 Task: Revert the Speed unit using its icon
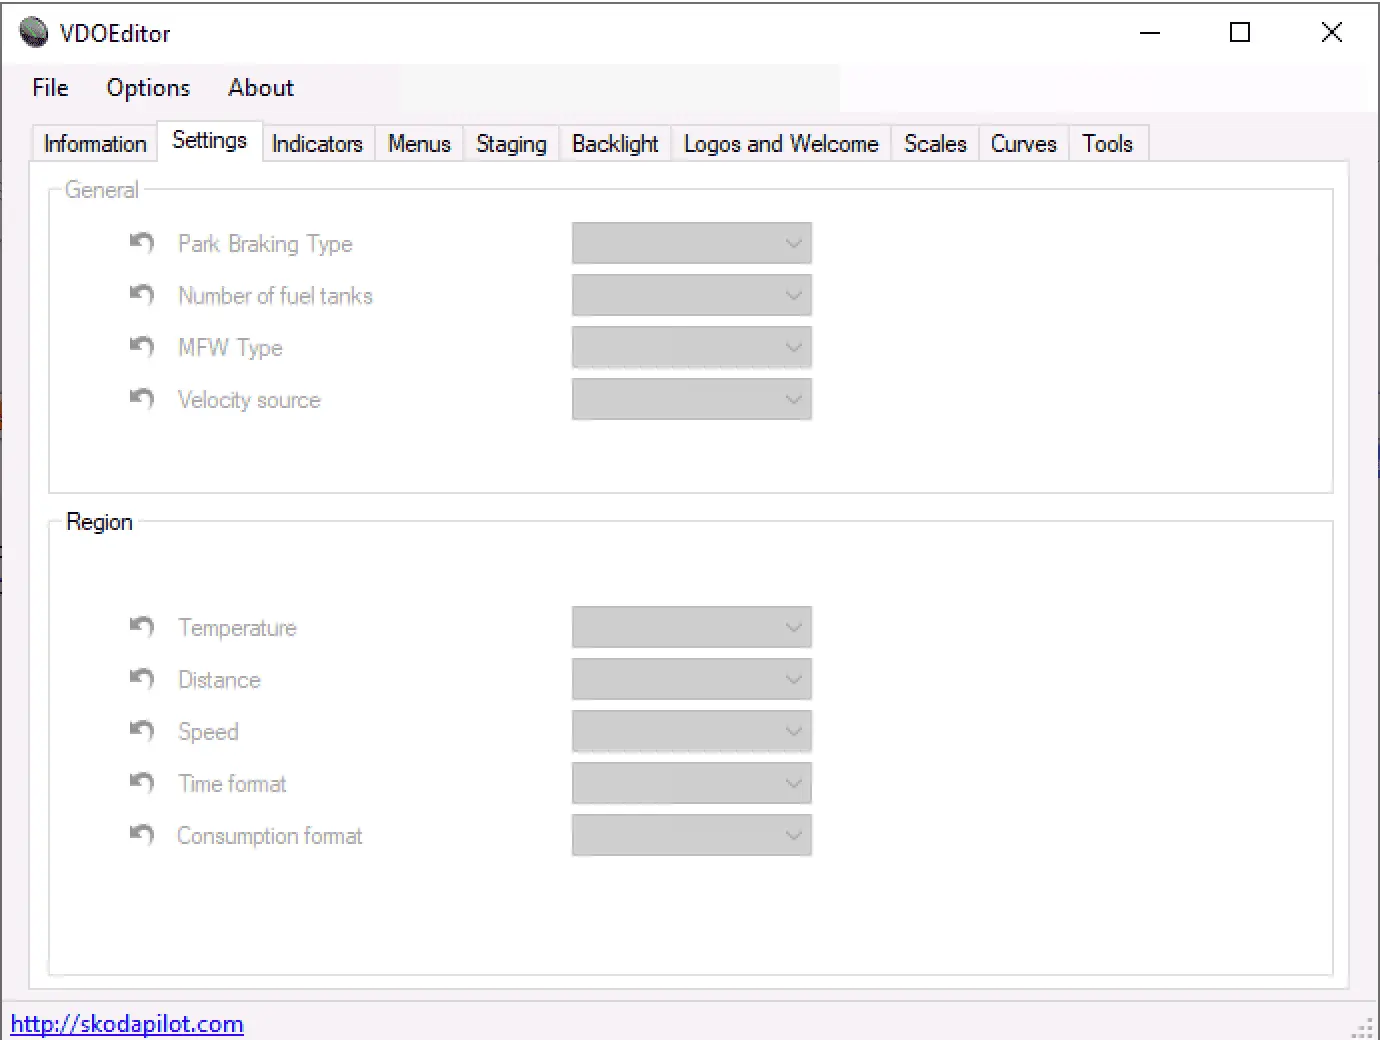[x=142, y=731]
